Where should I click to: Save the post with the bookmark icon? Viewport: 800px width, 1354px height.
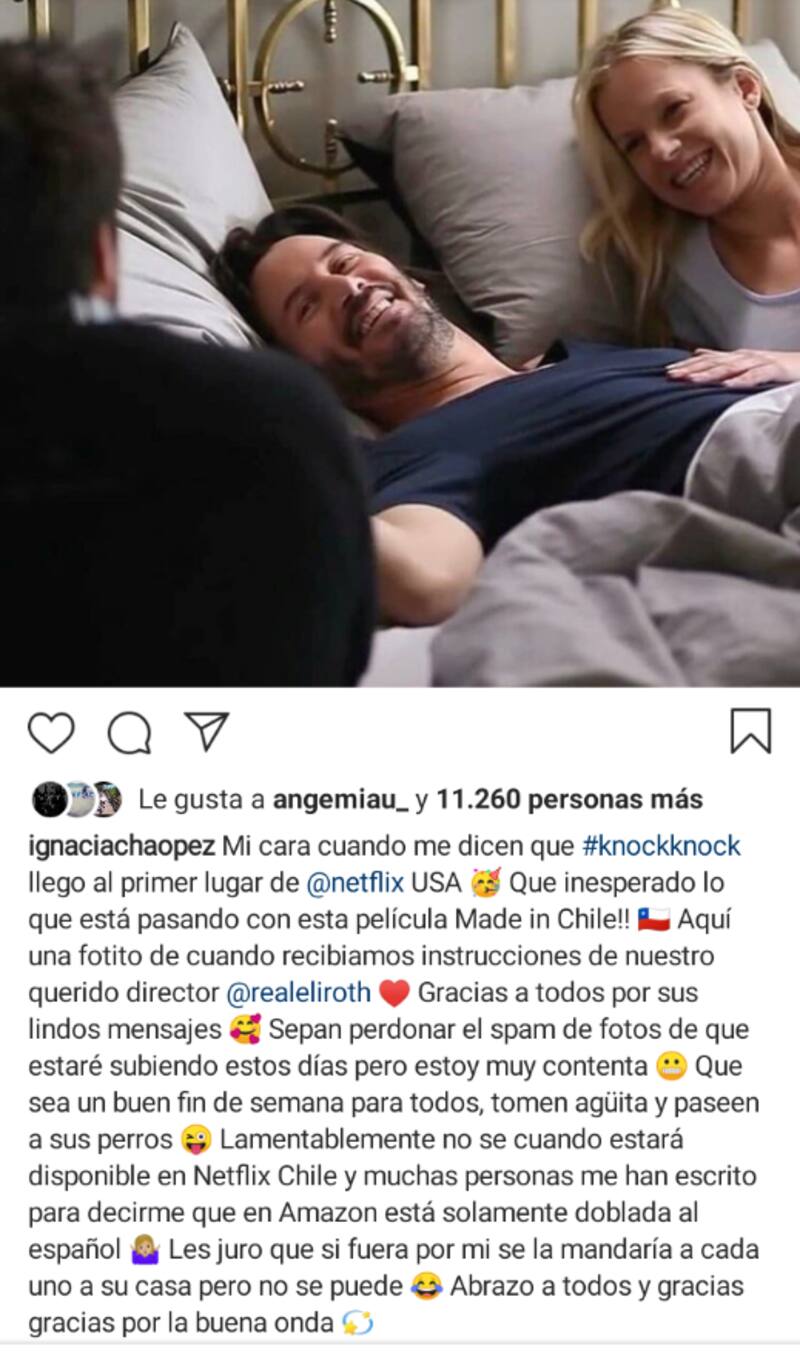pos(751,731)
